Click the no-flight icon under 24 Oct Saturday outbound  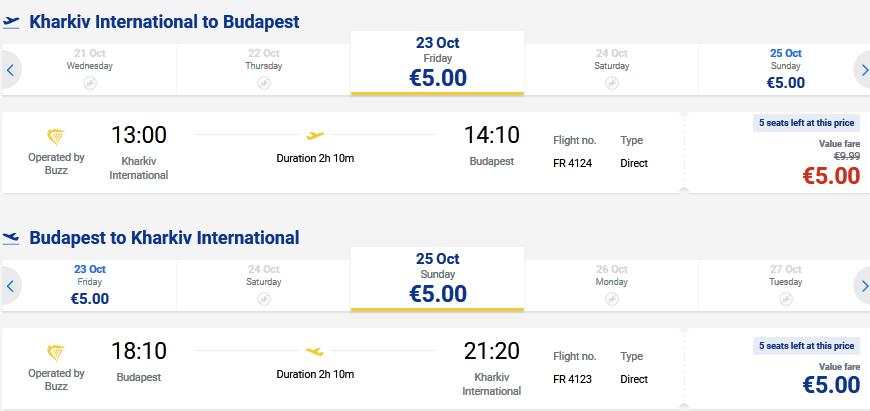[x=611, y=83]
